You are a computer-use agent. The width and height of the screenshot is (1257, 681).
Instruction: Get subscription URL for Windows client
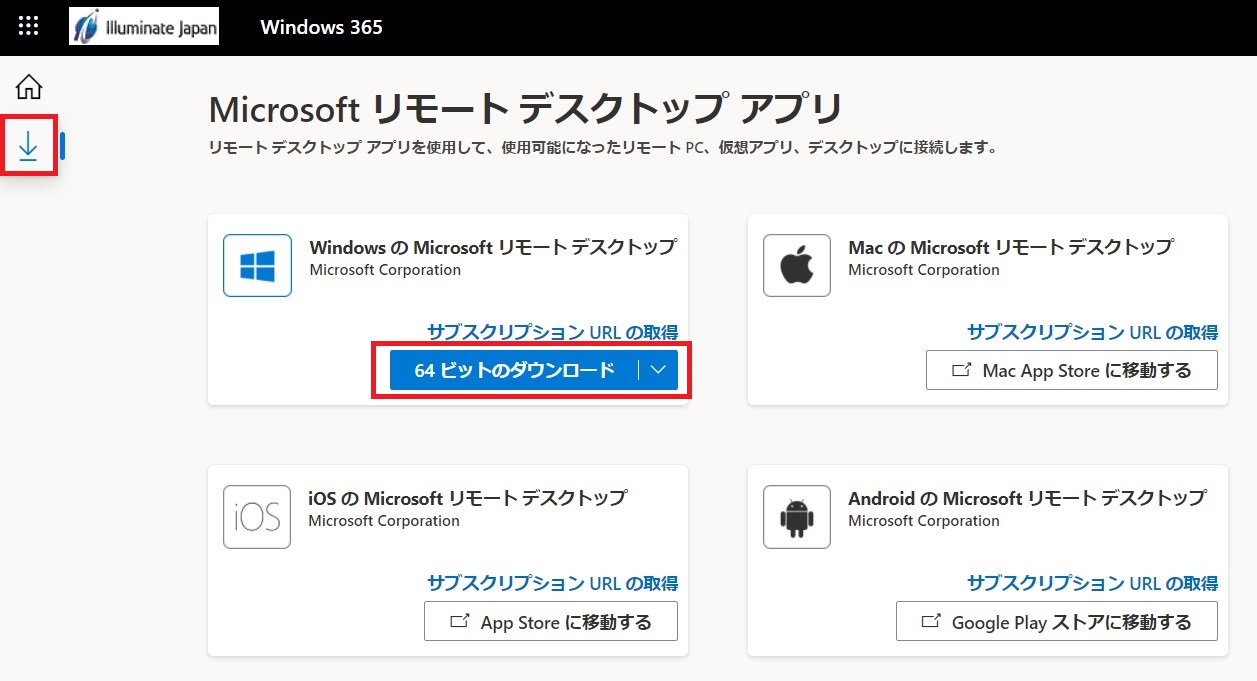553,332
